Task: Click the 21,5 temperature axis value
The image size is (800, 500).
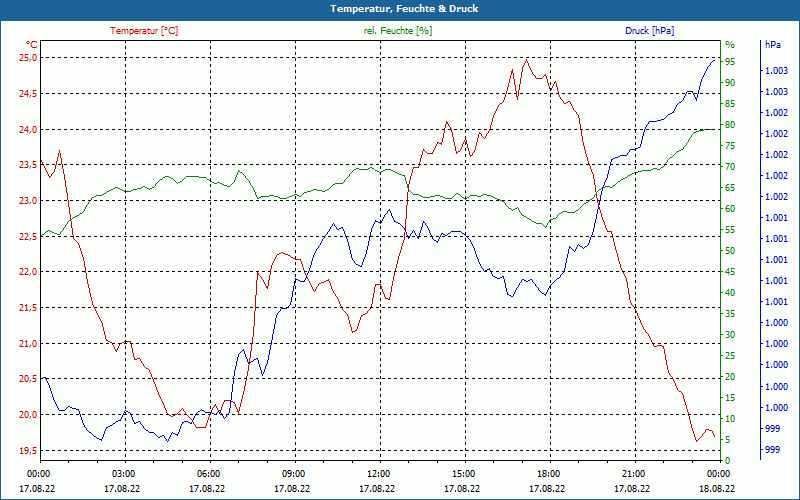Action: tap(29, 308)
